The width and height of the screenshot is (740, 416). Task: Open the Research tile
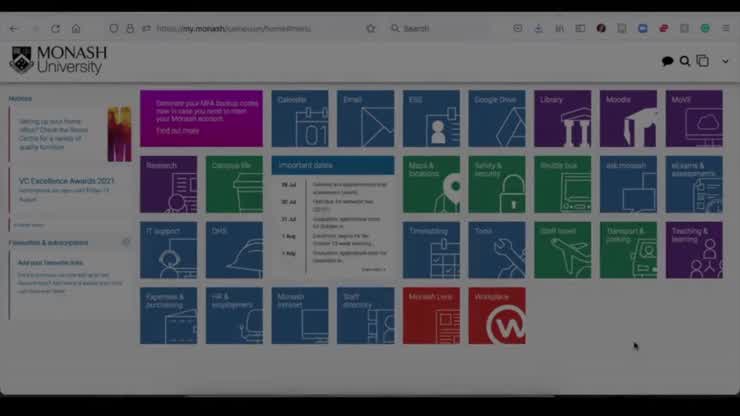(168, 184)
